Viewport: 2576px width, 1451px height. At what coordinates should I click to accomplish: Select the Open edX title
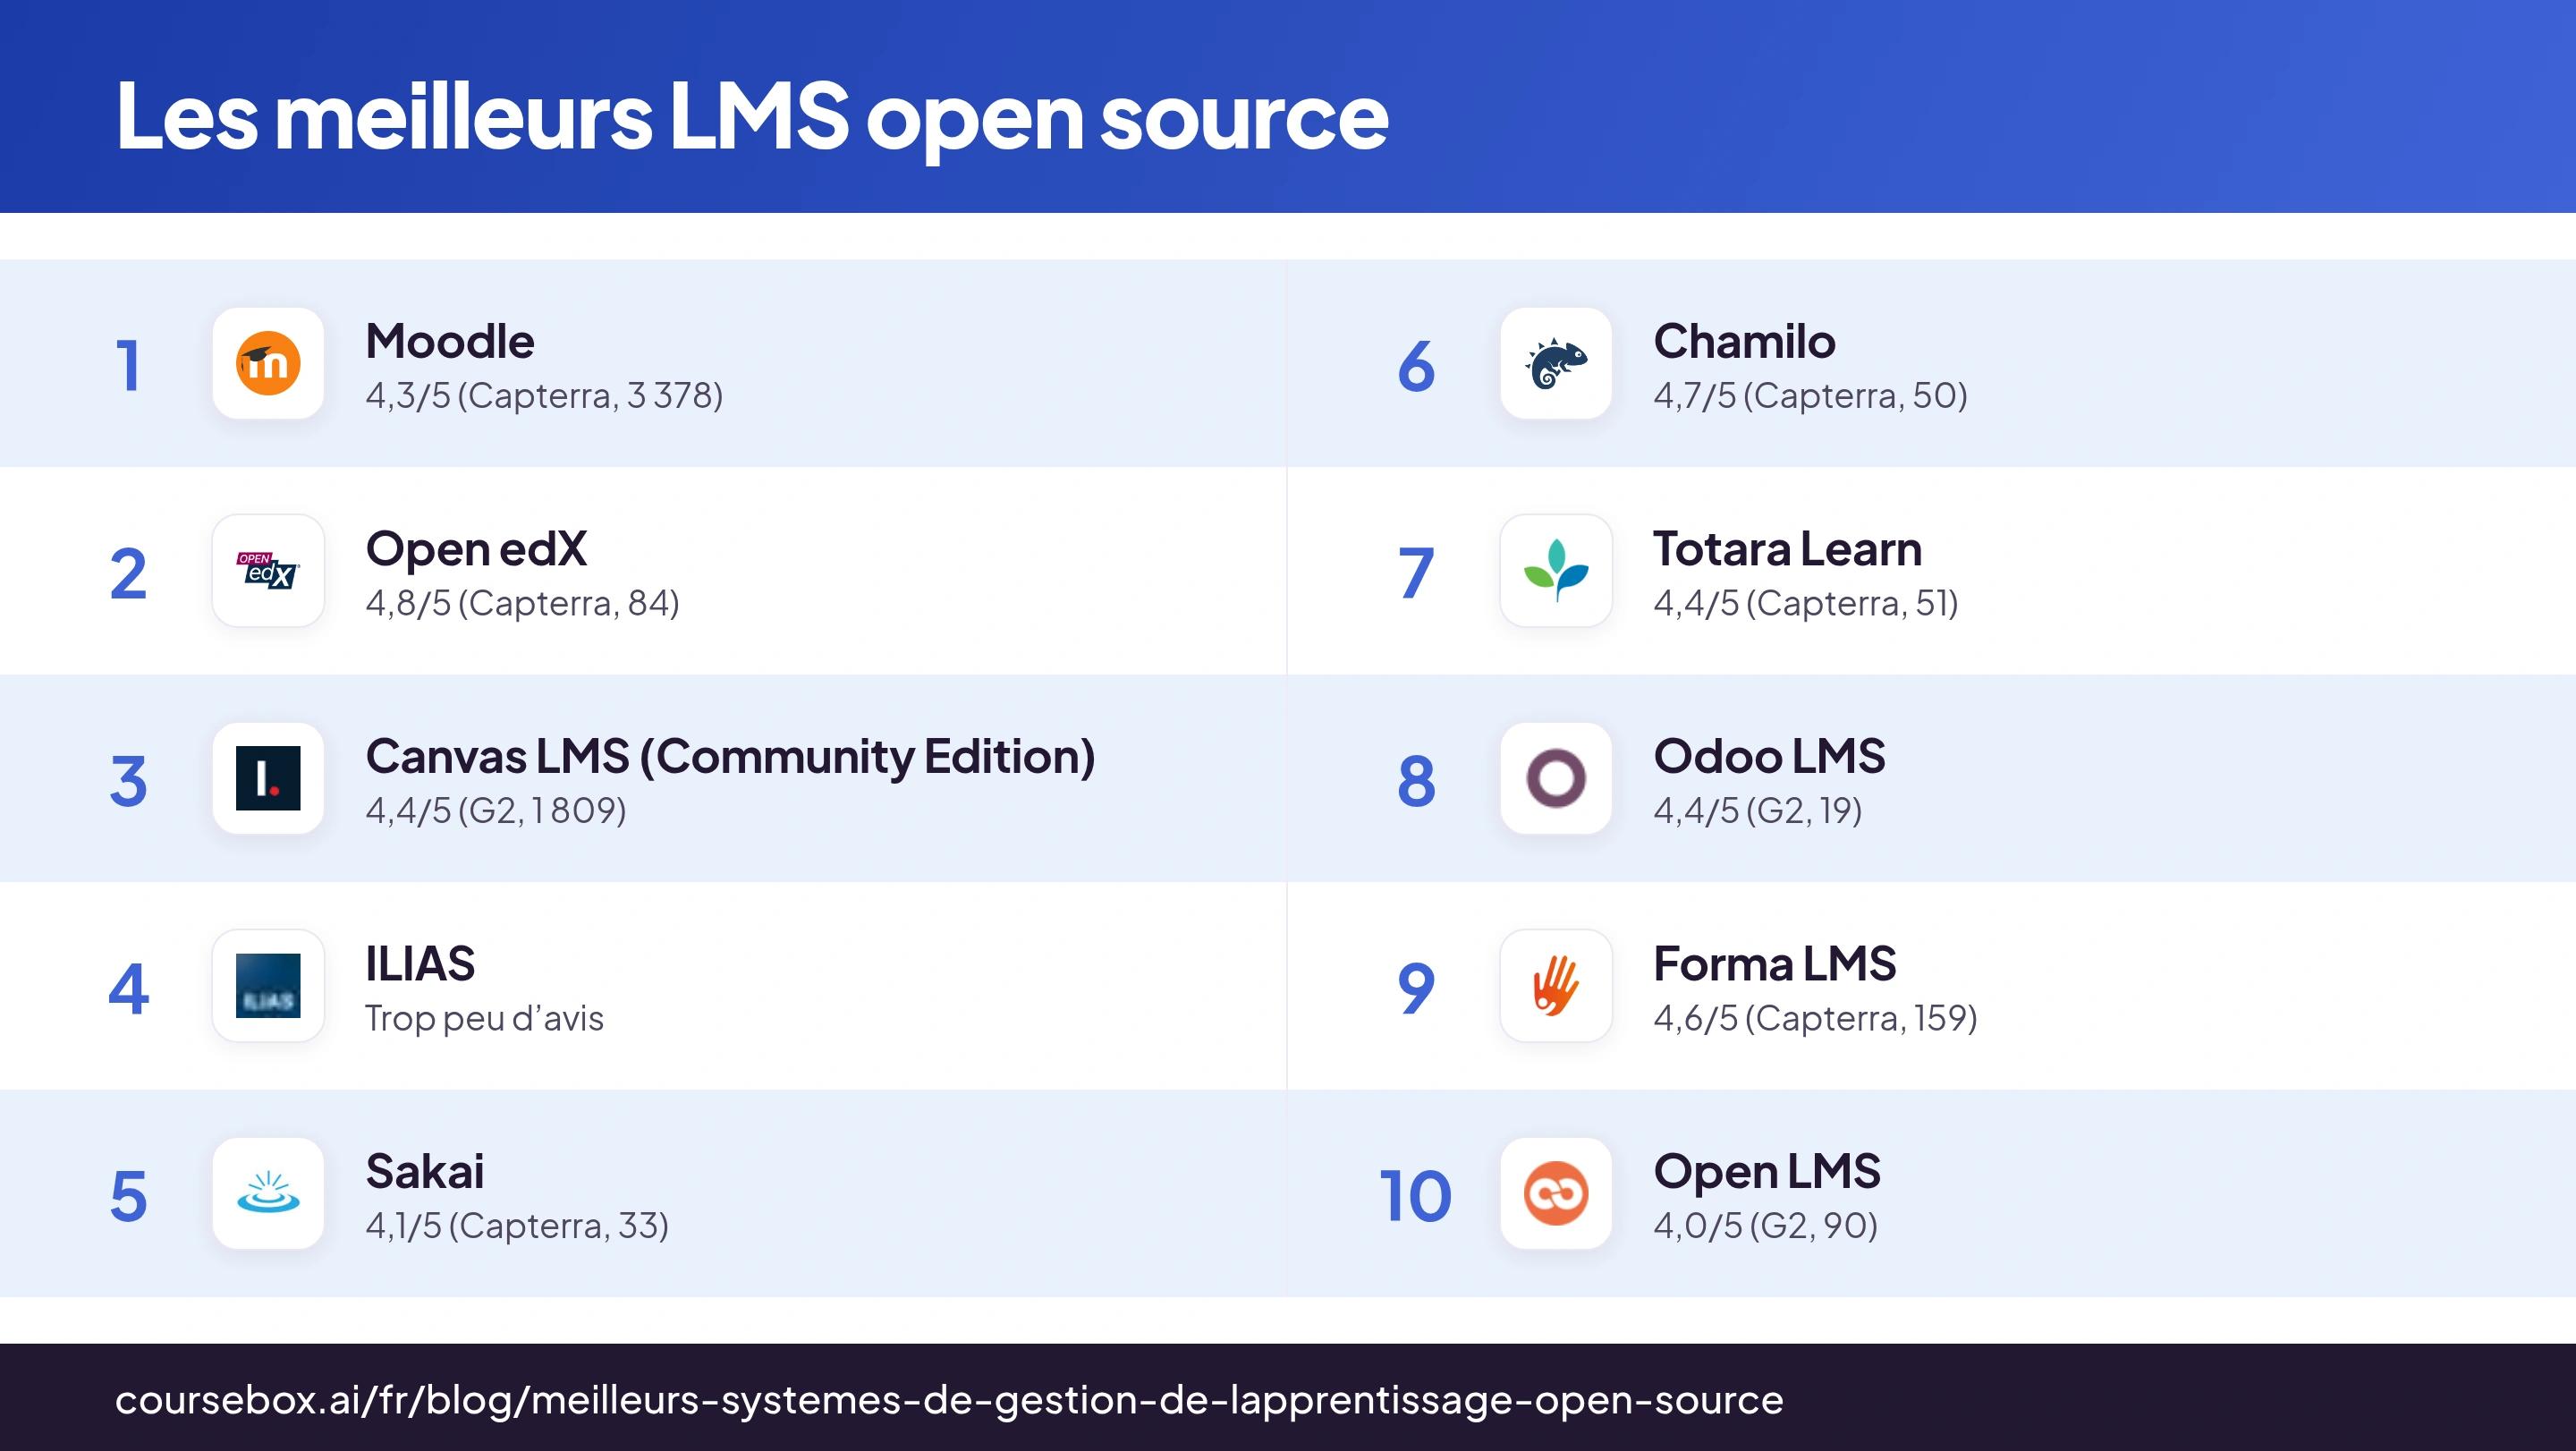(x=476, y=550)
